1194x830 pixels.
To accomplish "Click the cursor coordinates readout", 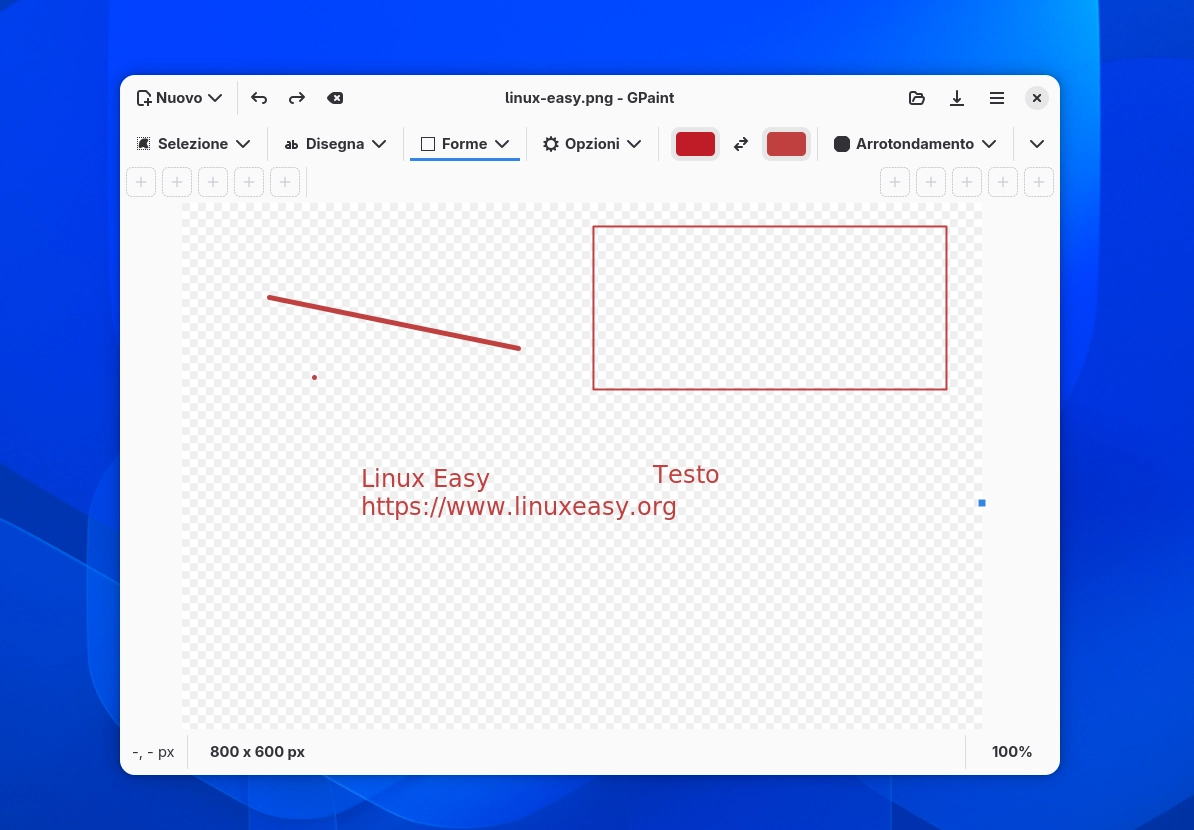I will tap(153, 752).
